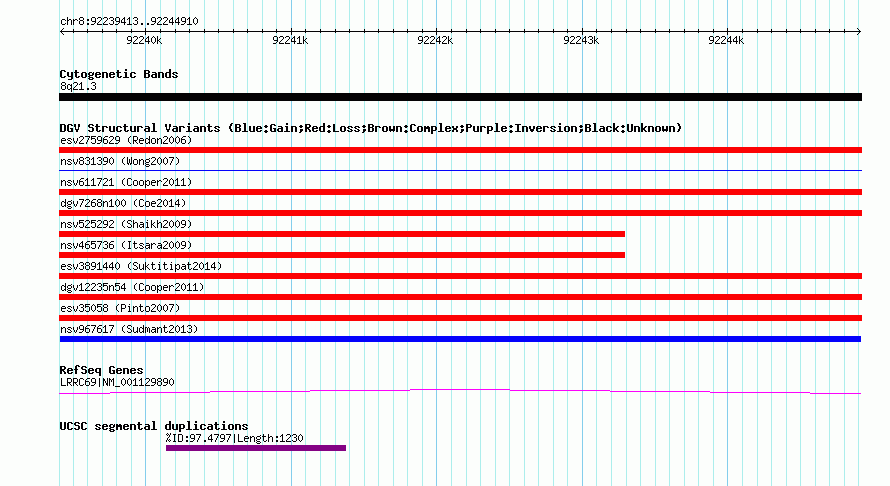Select variant label esv3891440 (Suktitipat2014)
Screen dimensions: 890x486
pos(141,266)
